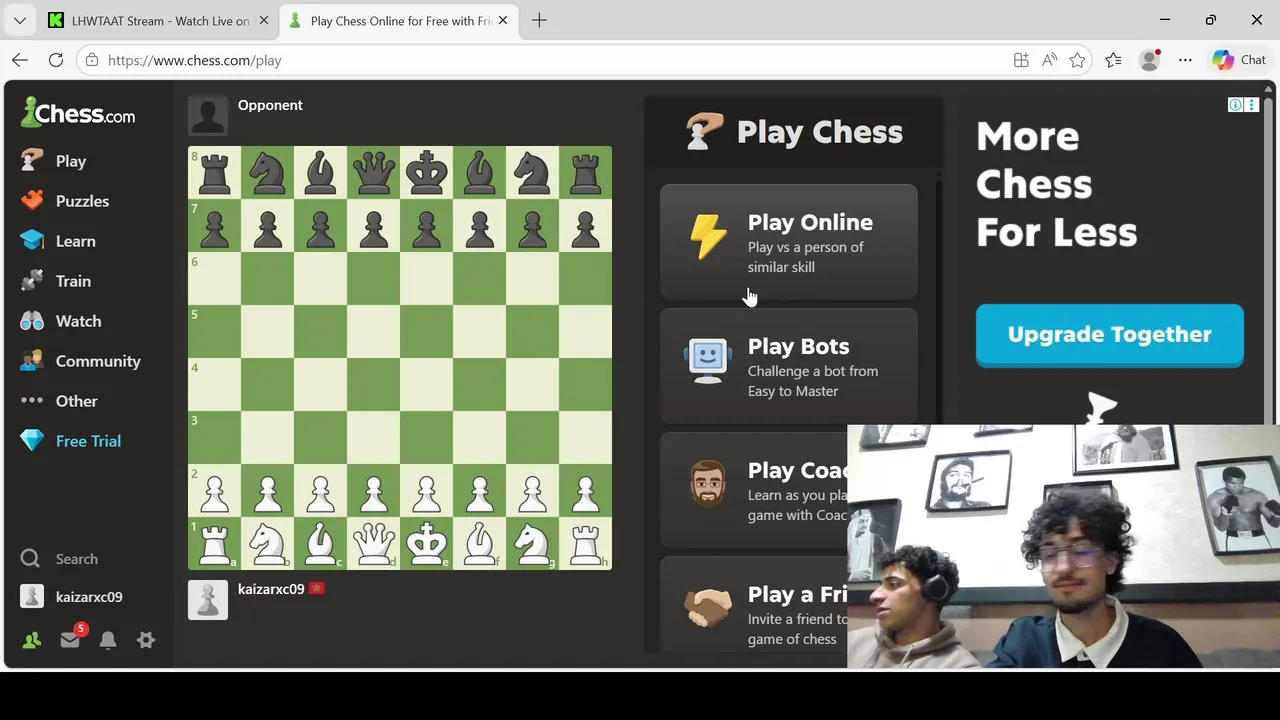Select Play Online option

788,242
